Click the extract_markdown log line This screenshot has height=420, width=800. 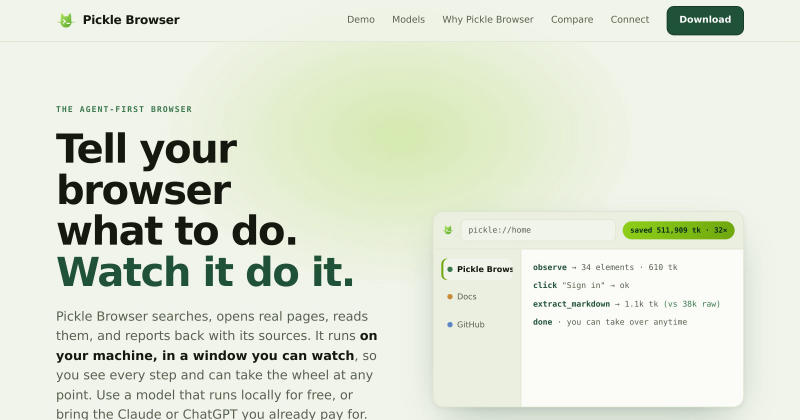pyautogui.click(x=626, y=304)
